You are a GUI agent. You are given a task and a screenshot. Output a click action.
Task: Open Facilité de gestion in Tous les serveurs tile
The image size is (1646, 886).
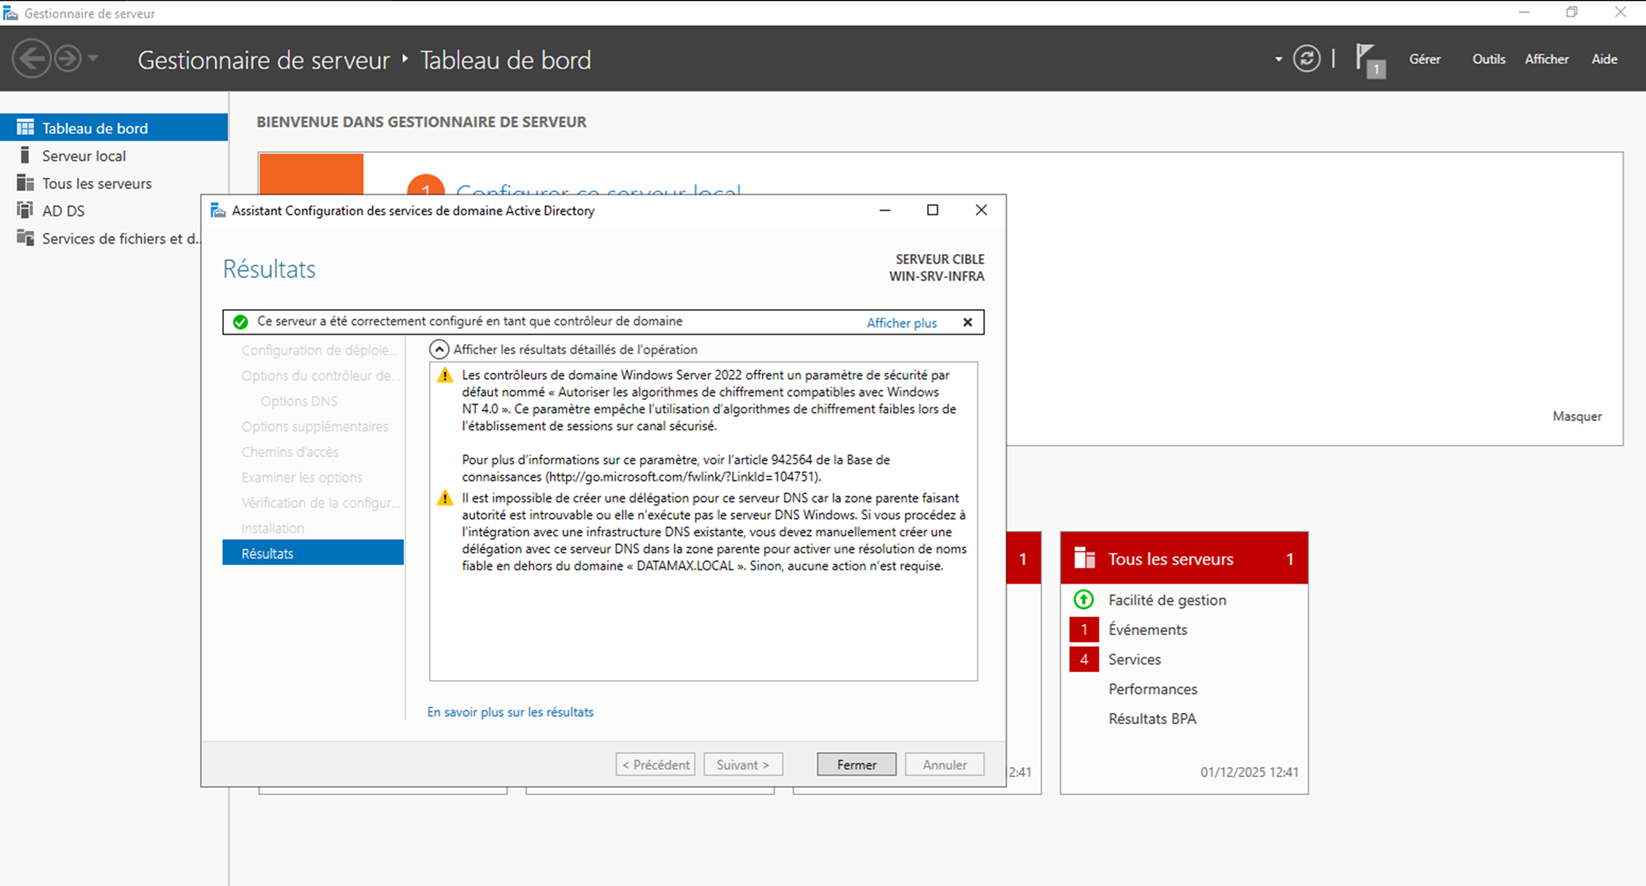(1167, 600)
